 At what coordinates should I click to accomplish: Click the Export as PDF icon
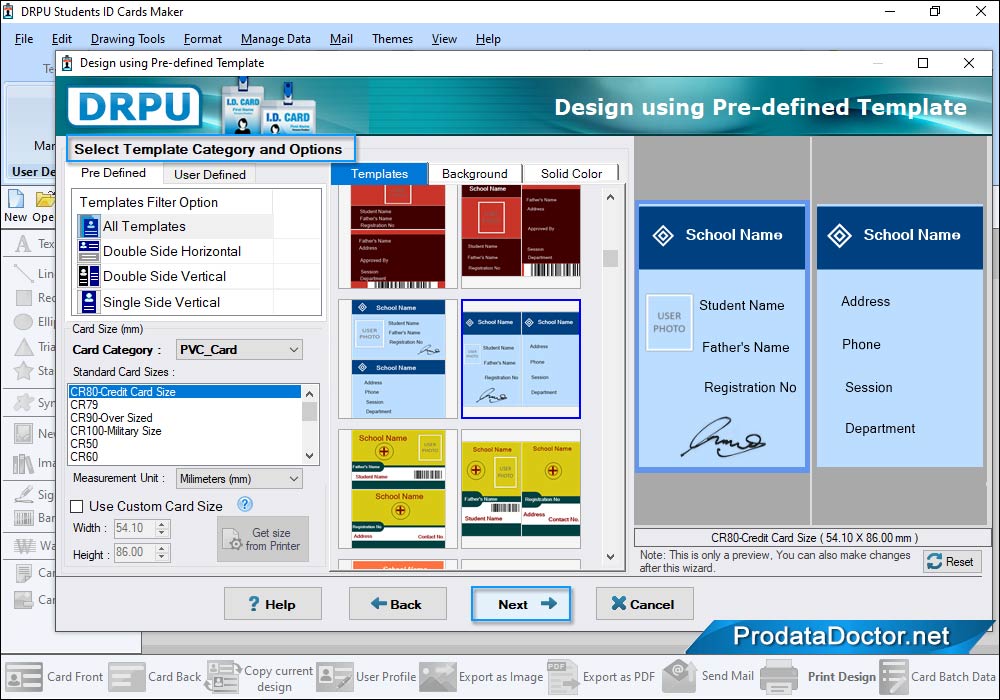pyautogui.click(x=562, y=676)
